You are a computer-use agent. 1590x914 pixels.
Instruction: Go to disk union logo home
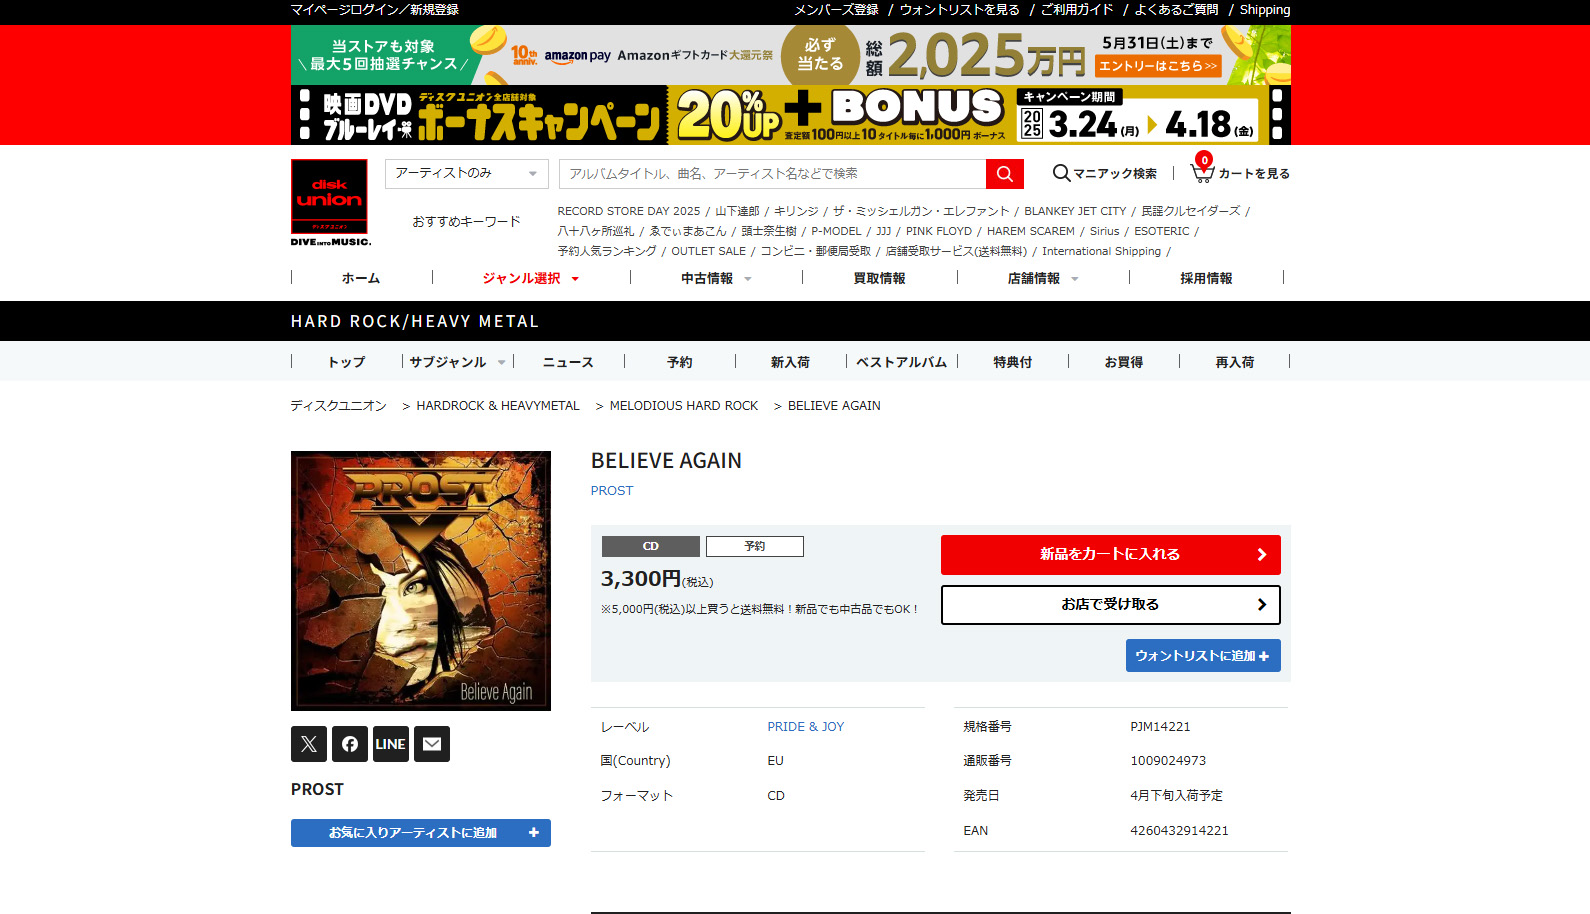(x=330, y=203)
